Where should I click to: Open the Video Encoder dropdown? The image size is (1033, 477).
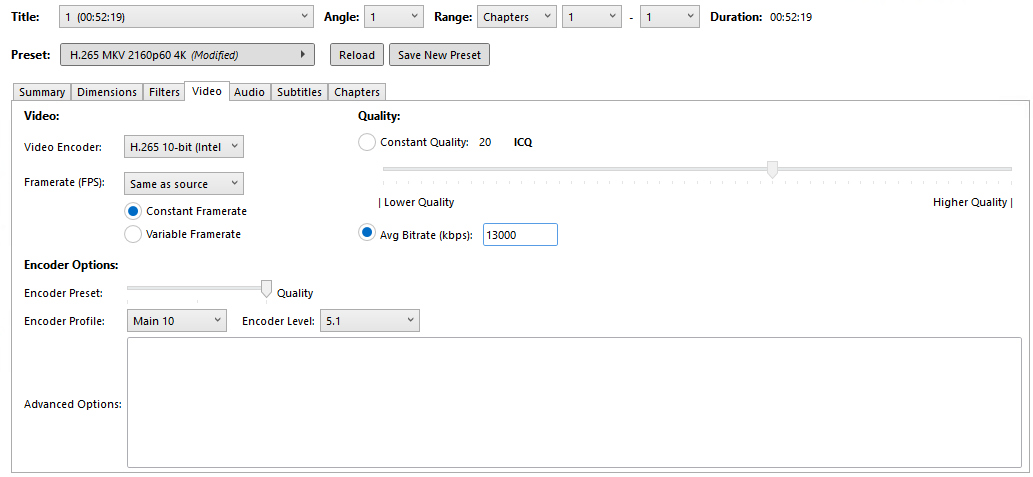coord(184,147)
